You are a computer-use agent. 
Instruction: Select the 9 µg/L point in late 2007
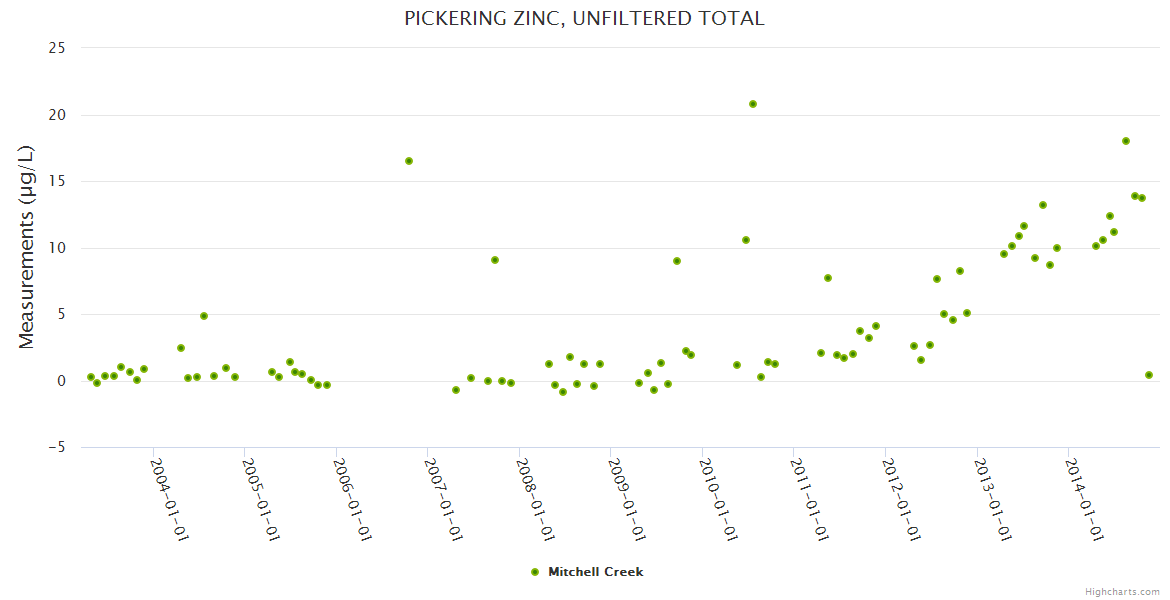click(x=495, y=260)
